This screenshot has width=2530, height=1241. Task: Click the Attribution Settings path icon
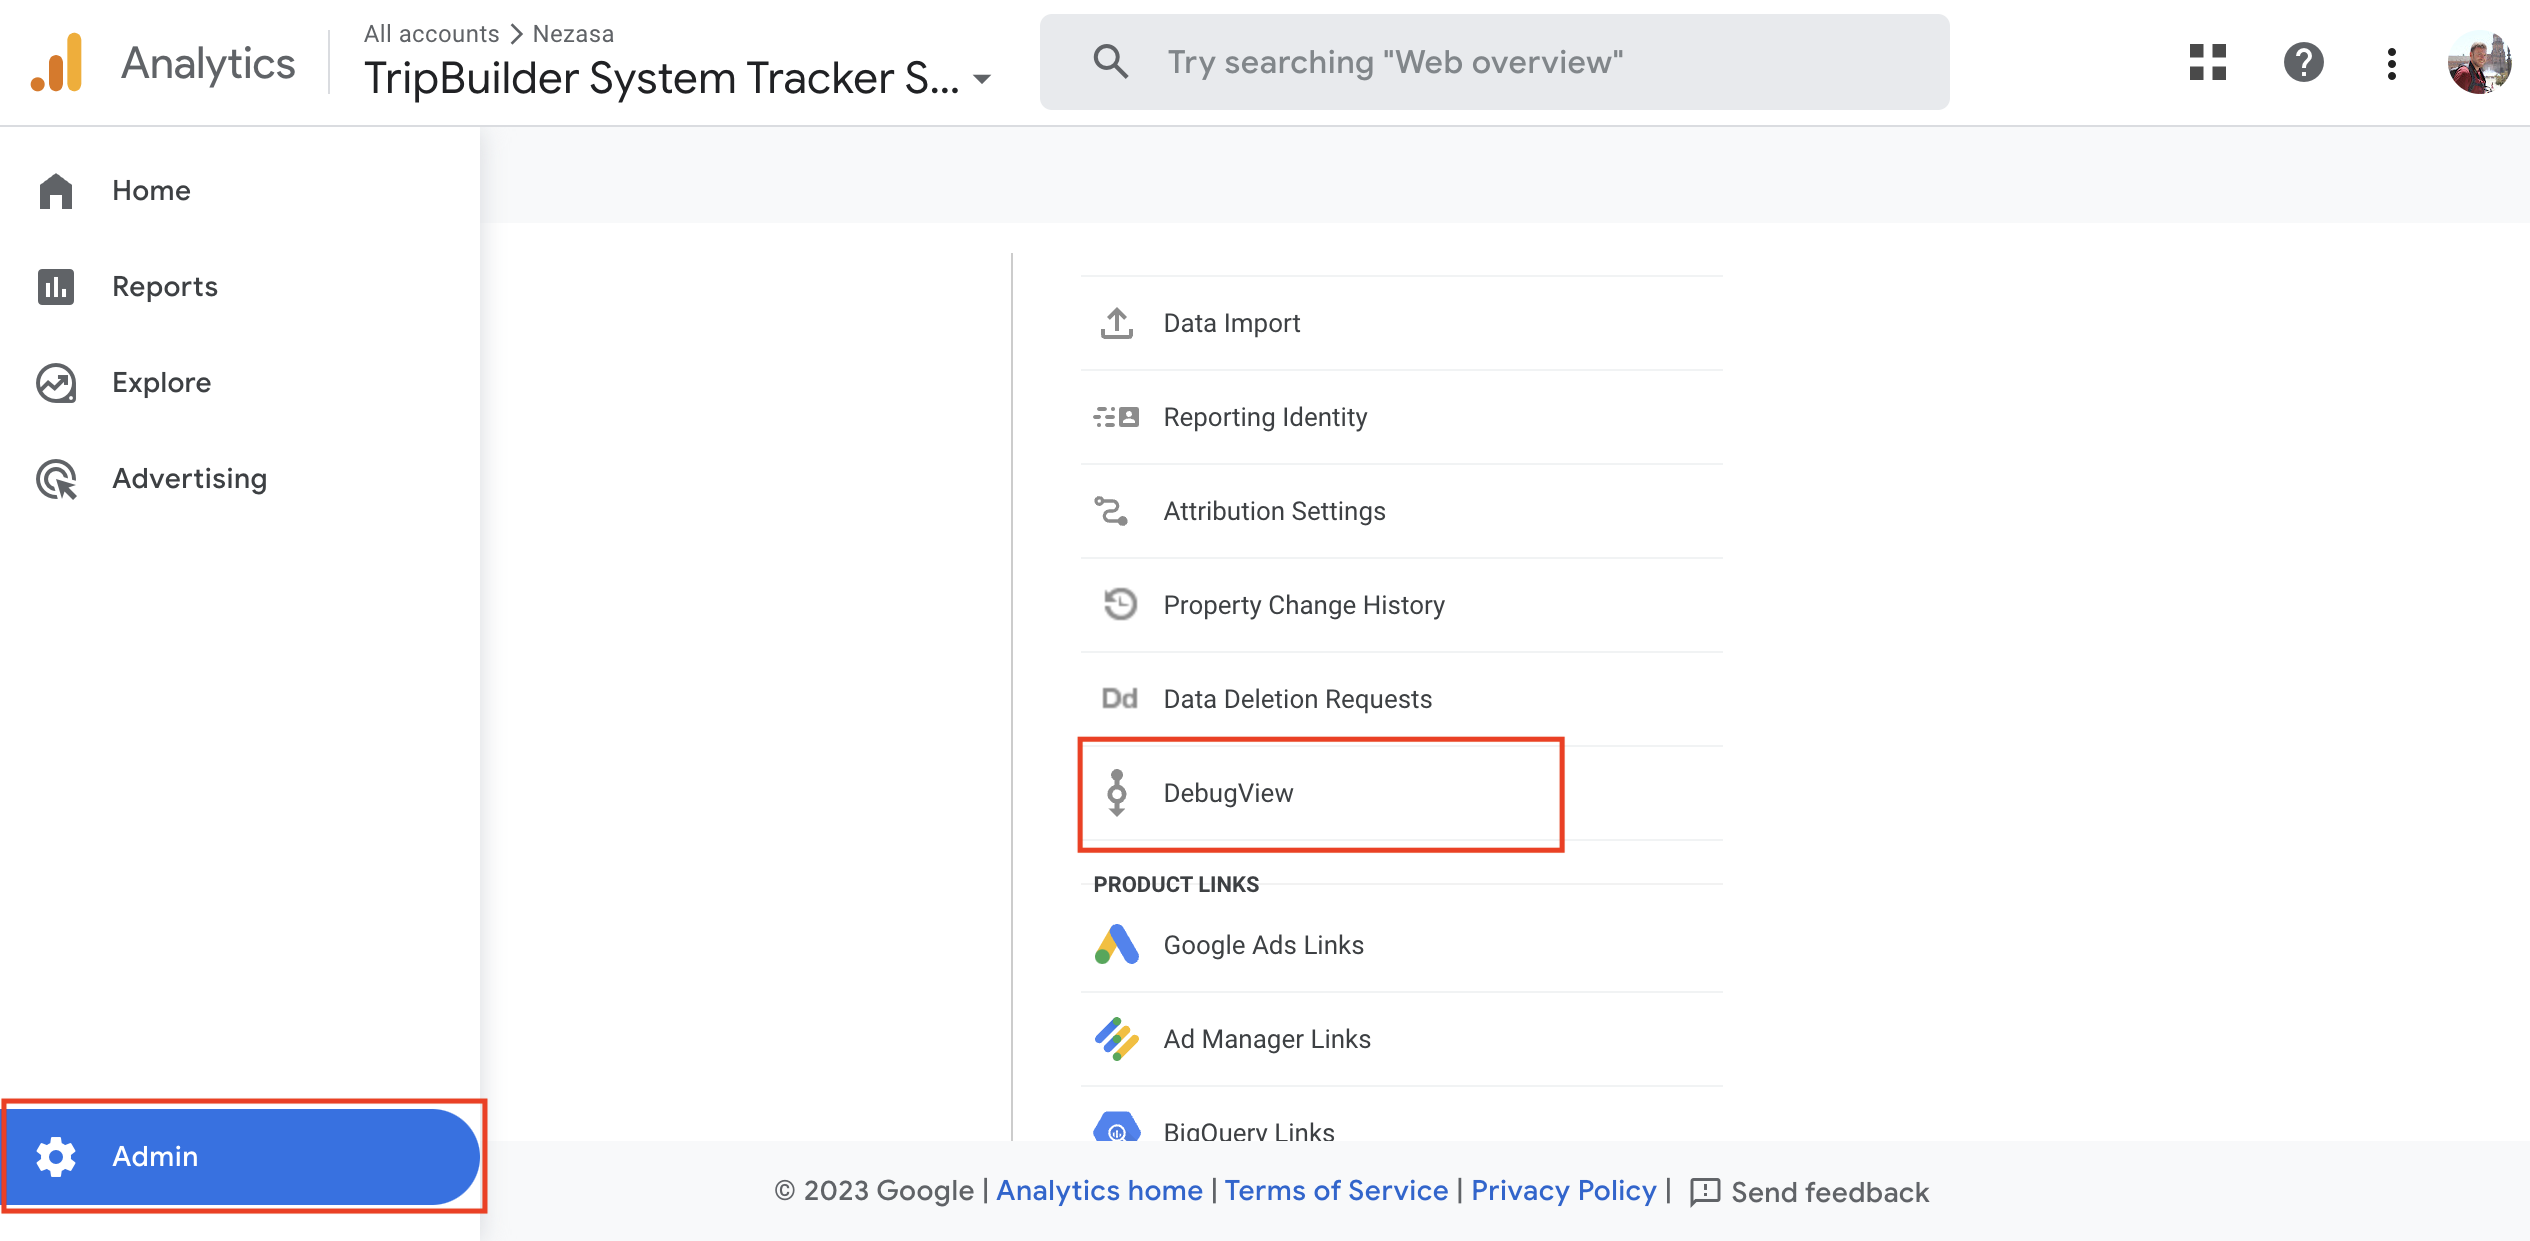(1112, 511)
